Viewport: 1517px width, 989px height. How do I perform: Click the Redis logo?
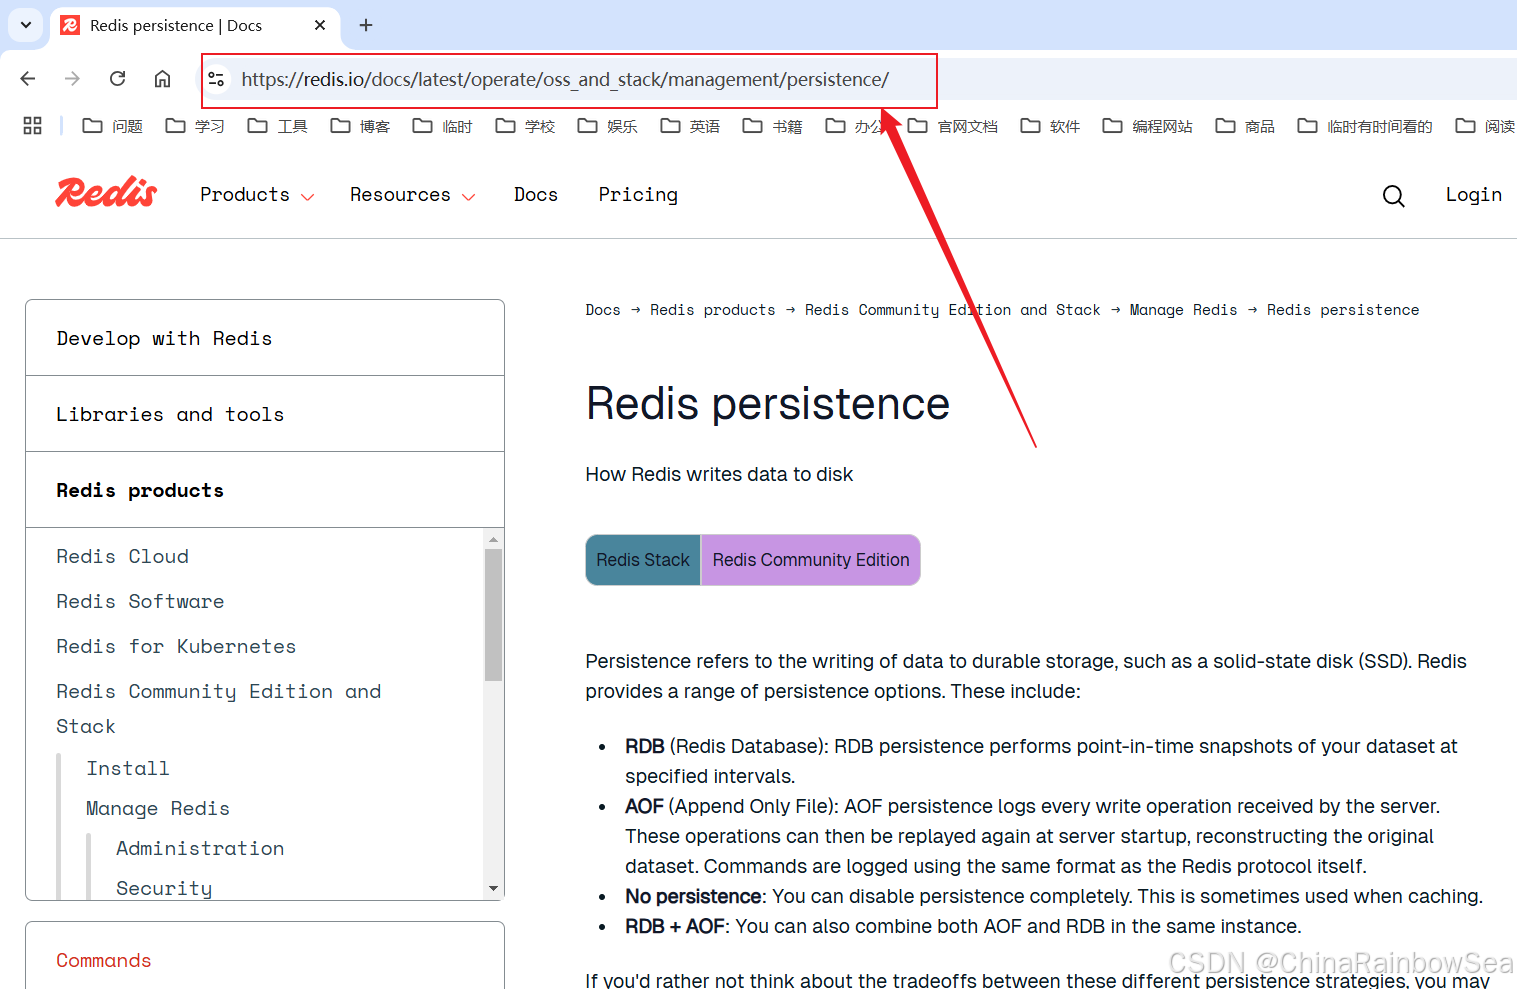click(106, 193)
